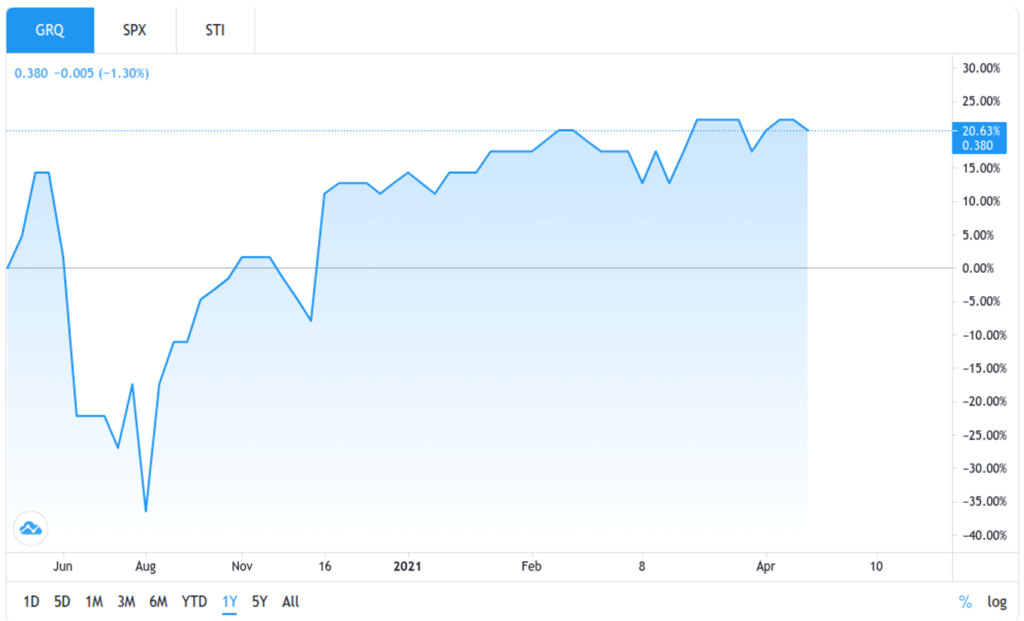The height and width of the screenshot is (621, 1024).
Task: Select YTD range
Action: point(194,602)
